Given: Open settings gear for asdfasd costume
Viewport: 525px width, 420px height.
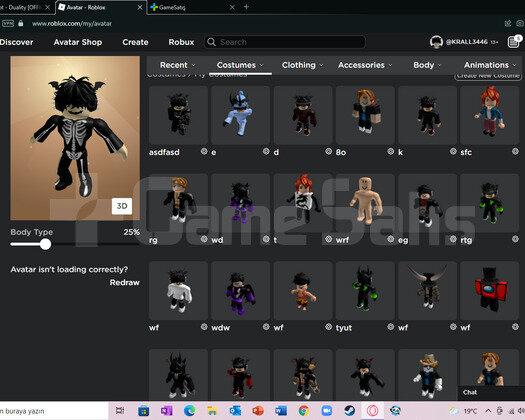Looking at the screenshot, I should pos(204,151).
